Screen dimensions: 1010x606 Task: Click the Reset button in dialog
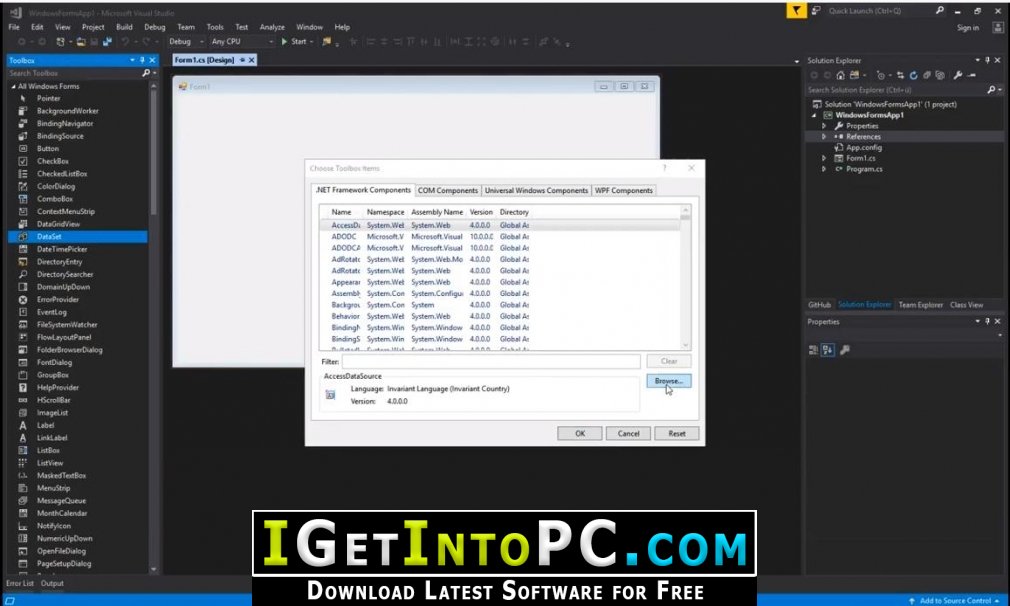pyautogui.click(x=676, y=433)
